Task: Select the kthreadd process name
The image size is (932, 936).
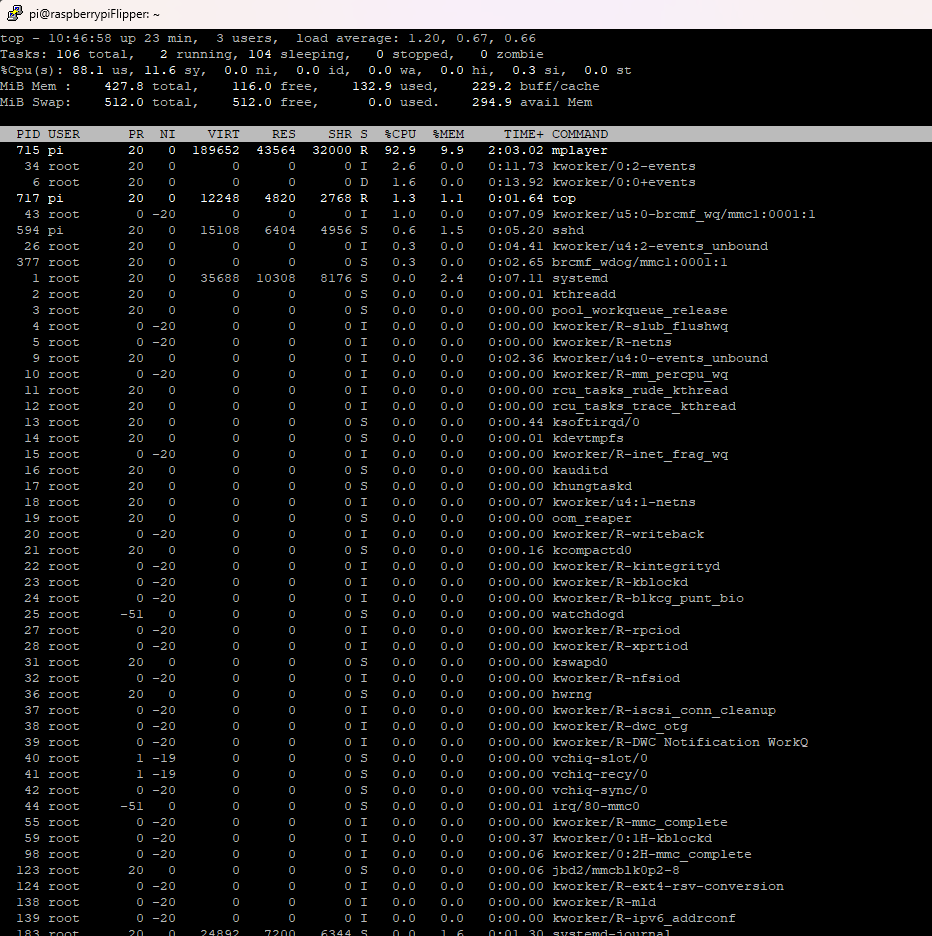Action: (584, 294)
